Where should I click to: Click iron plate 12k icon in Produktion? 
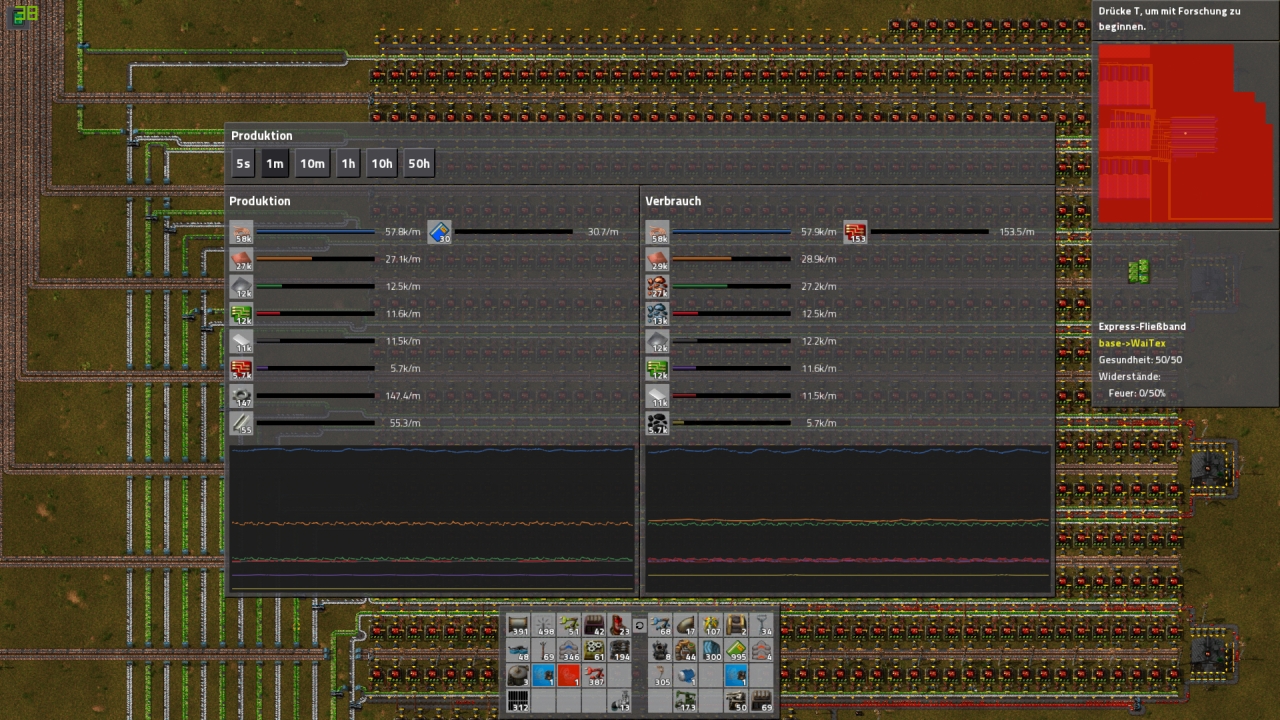pos(241,286)
